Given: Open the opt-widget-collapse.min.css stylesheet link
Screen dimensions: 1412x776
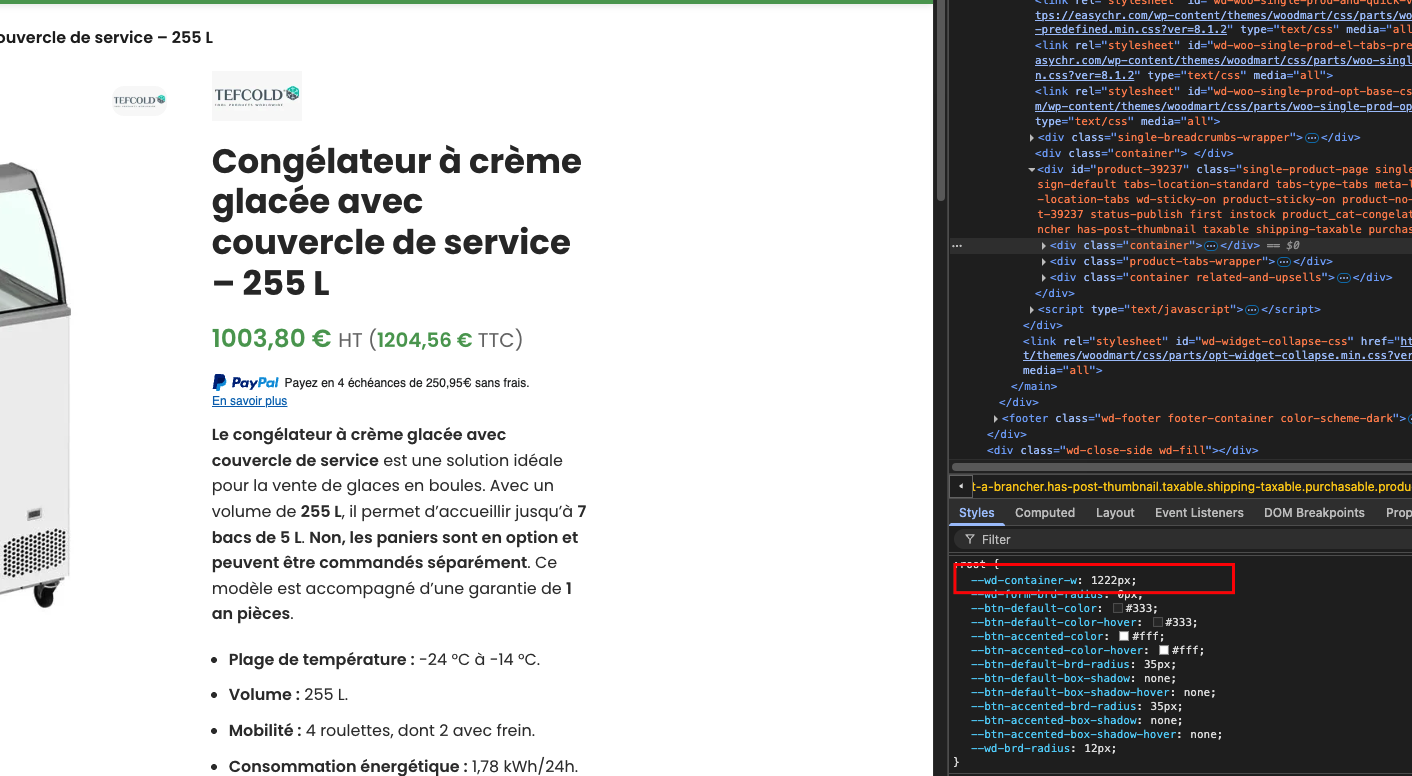Looking at the screenshot, I should click(x=1217, y=355).
